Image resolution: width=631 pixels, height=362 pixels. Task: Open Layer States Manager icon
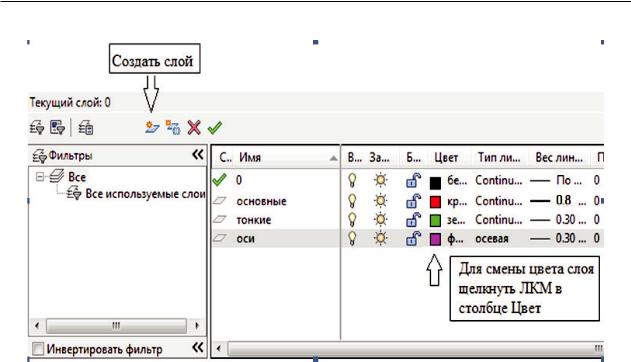[x=86, y=128]
